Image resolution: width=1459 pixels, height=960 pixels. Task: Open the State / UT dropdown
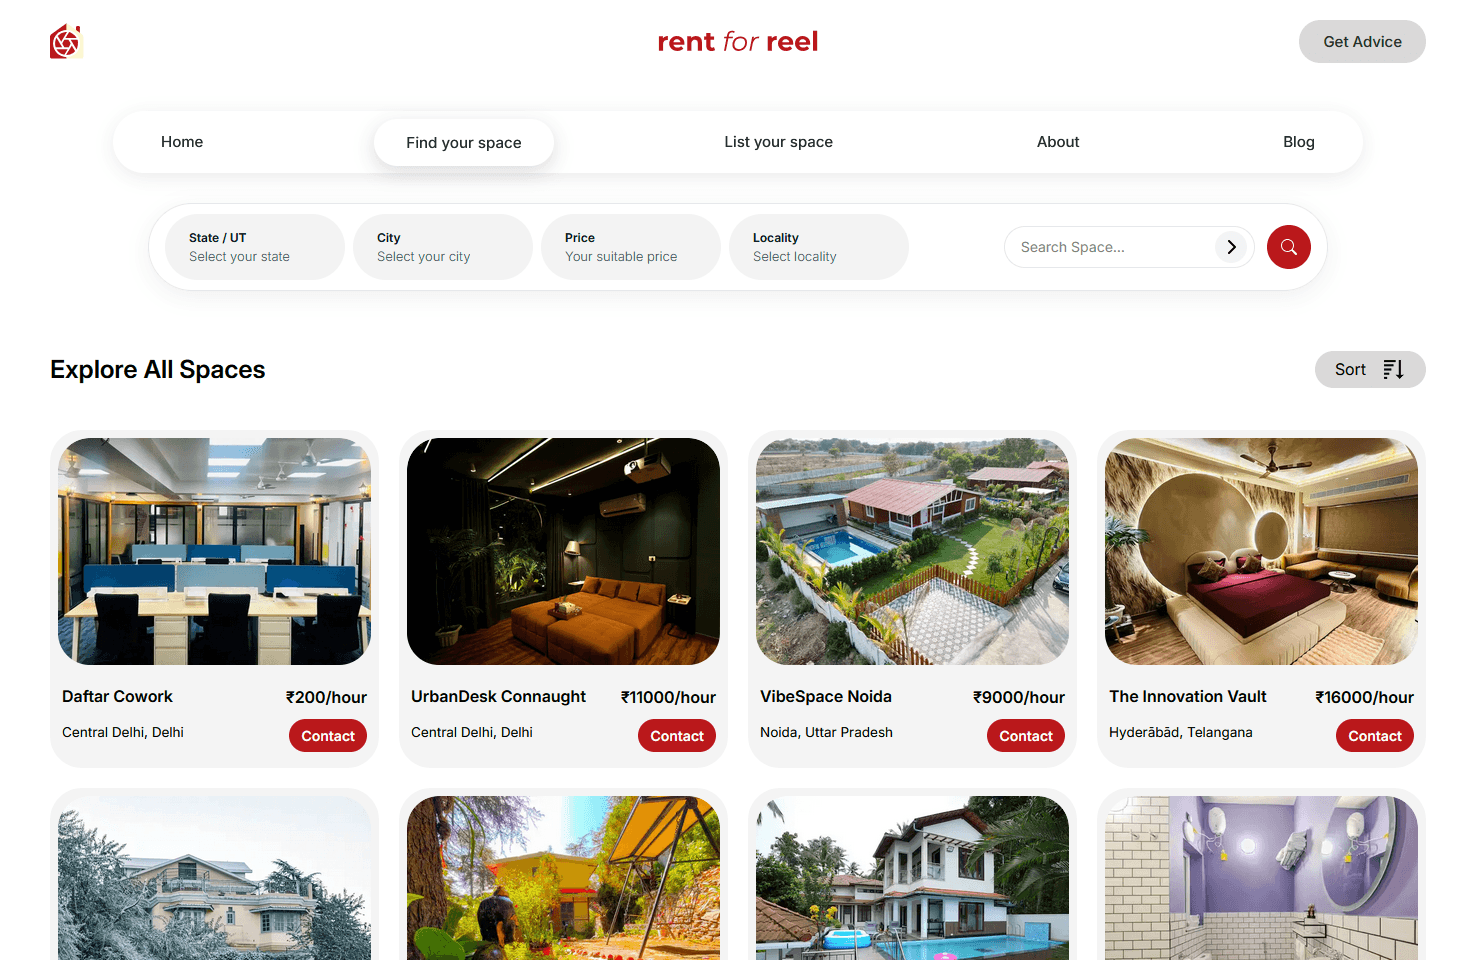pos(255,247)
